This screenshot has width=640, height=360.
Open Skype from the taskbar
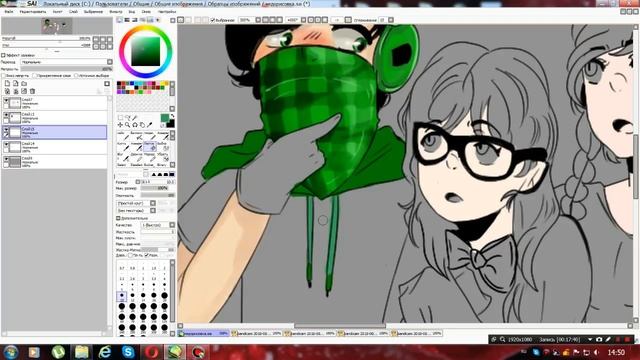(x=128, y=352)
